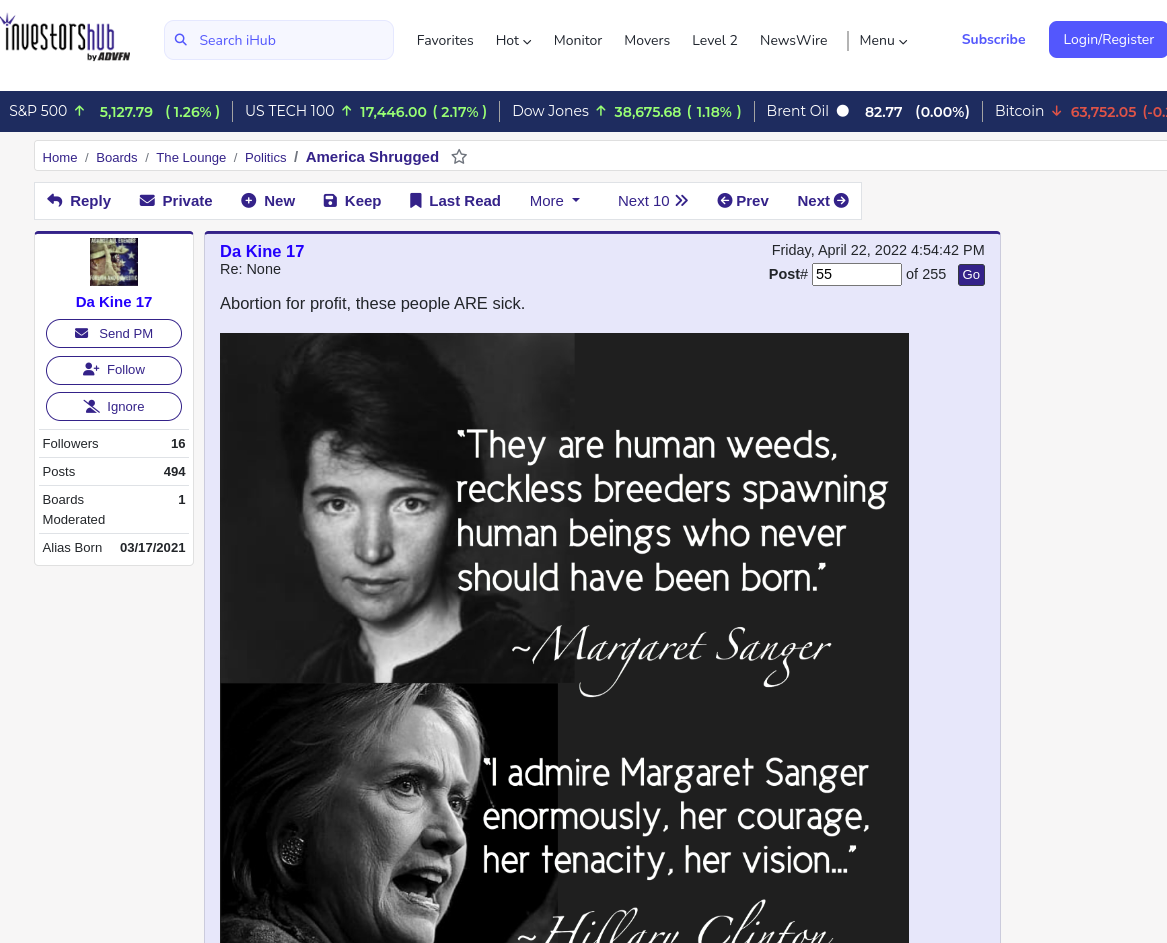Click the InvestorsHub logo
1167x943 pixels.
65,39
